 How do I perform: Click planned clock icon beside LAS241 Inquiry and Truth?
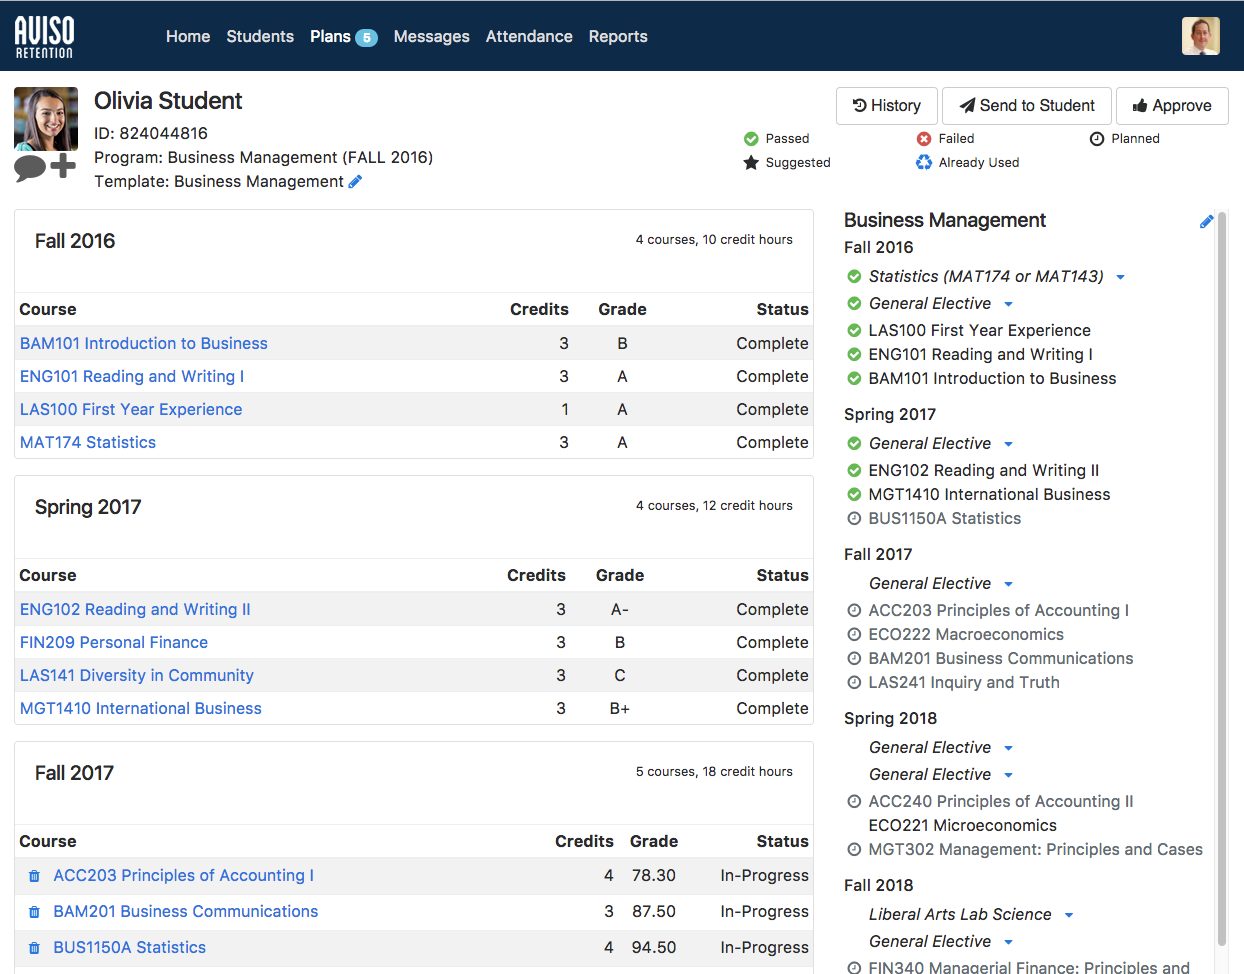tap(854, 682)
